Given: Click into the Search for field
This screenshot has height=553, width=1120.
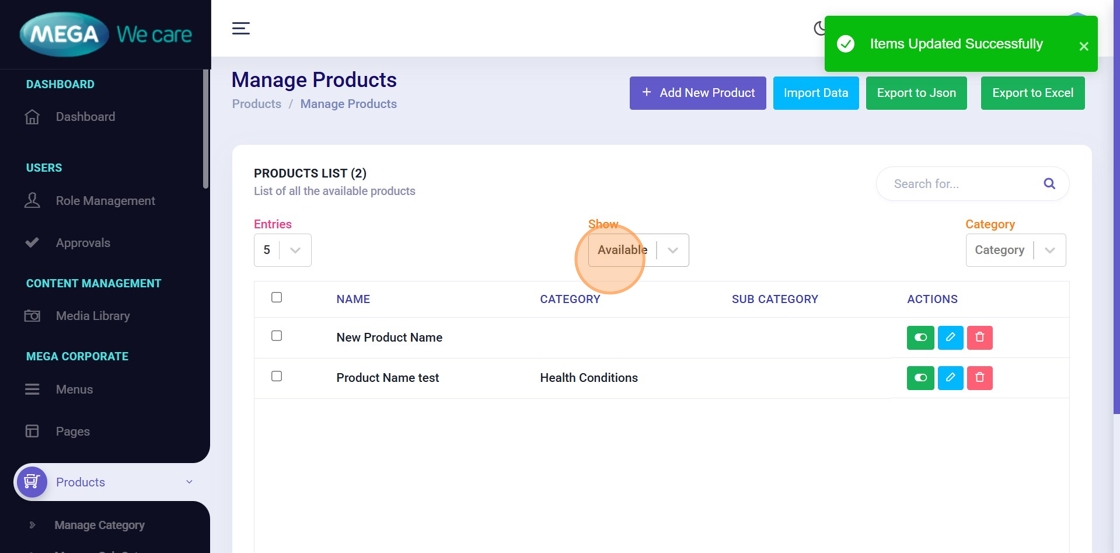Looking at the screenshot, I should point(960,184).
